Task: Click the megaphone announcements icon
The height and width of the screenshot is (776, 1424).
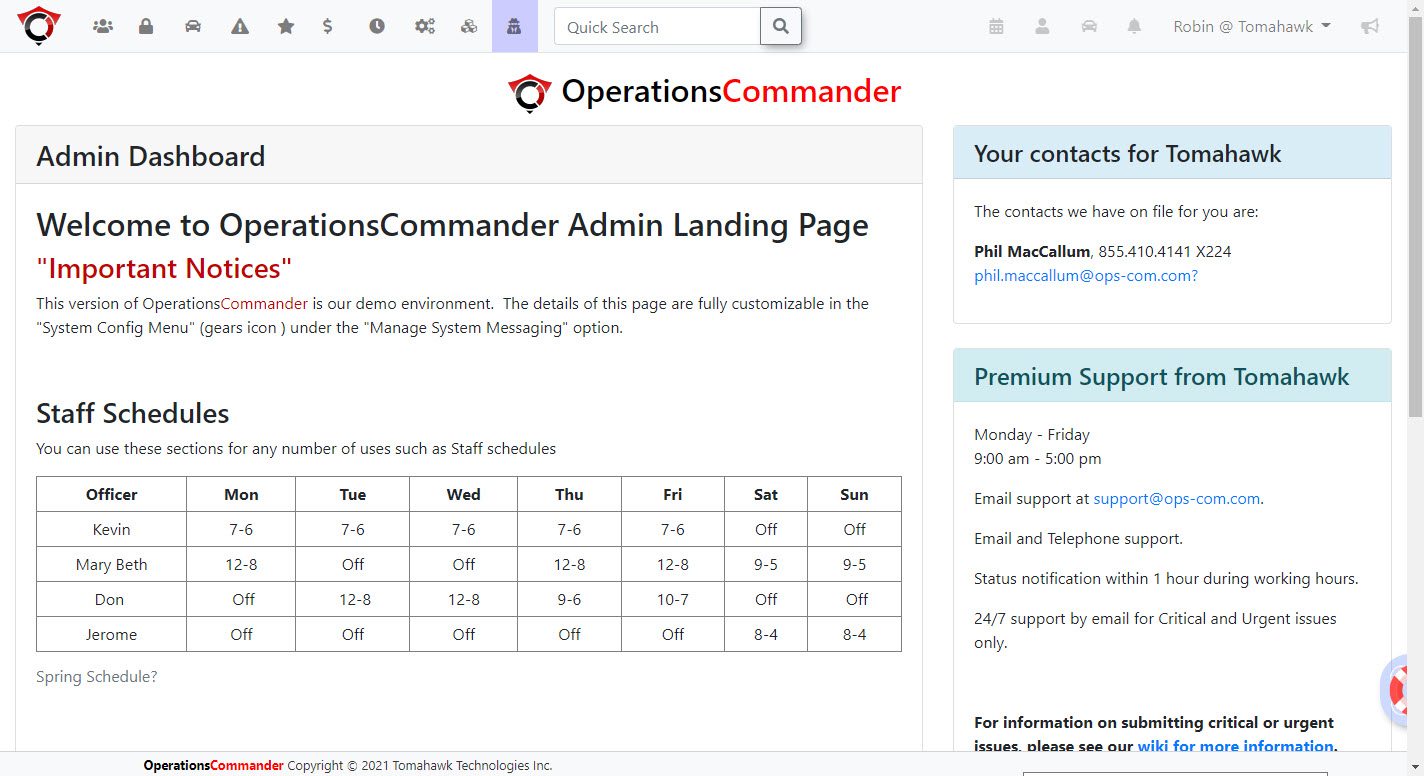Action: [x=1369, y=26]
